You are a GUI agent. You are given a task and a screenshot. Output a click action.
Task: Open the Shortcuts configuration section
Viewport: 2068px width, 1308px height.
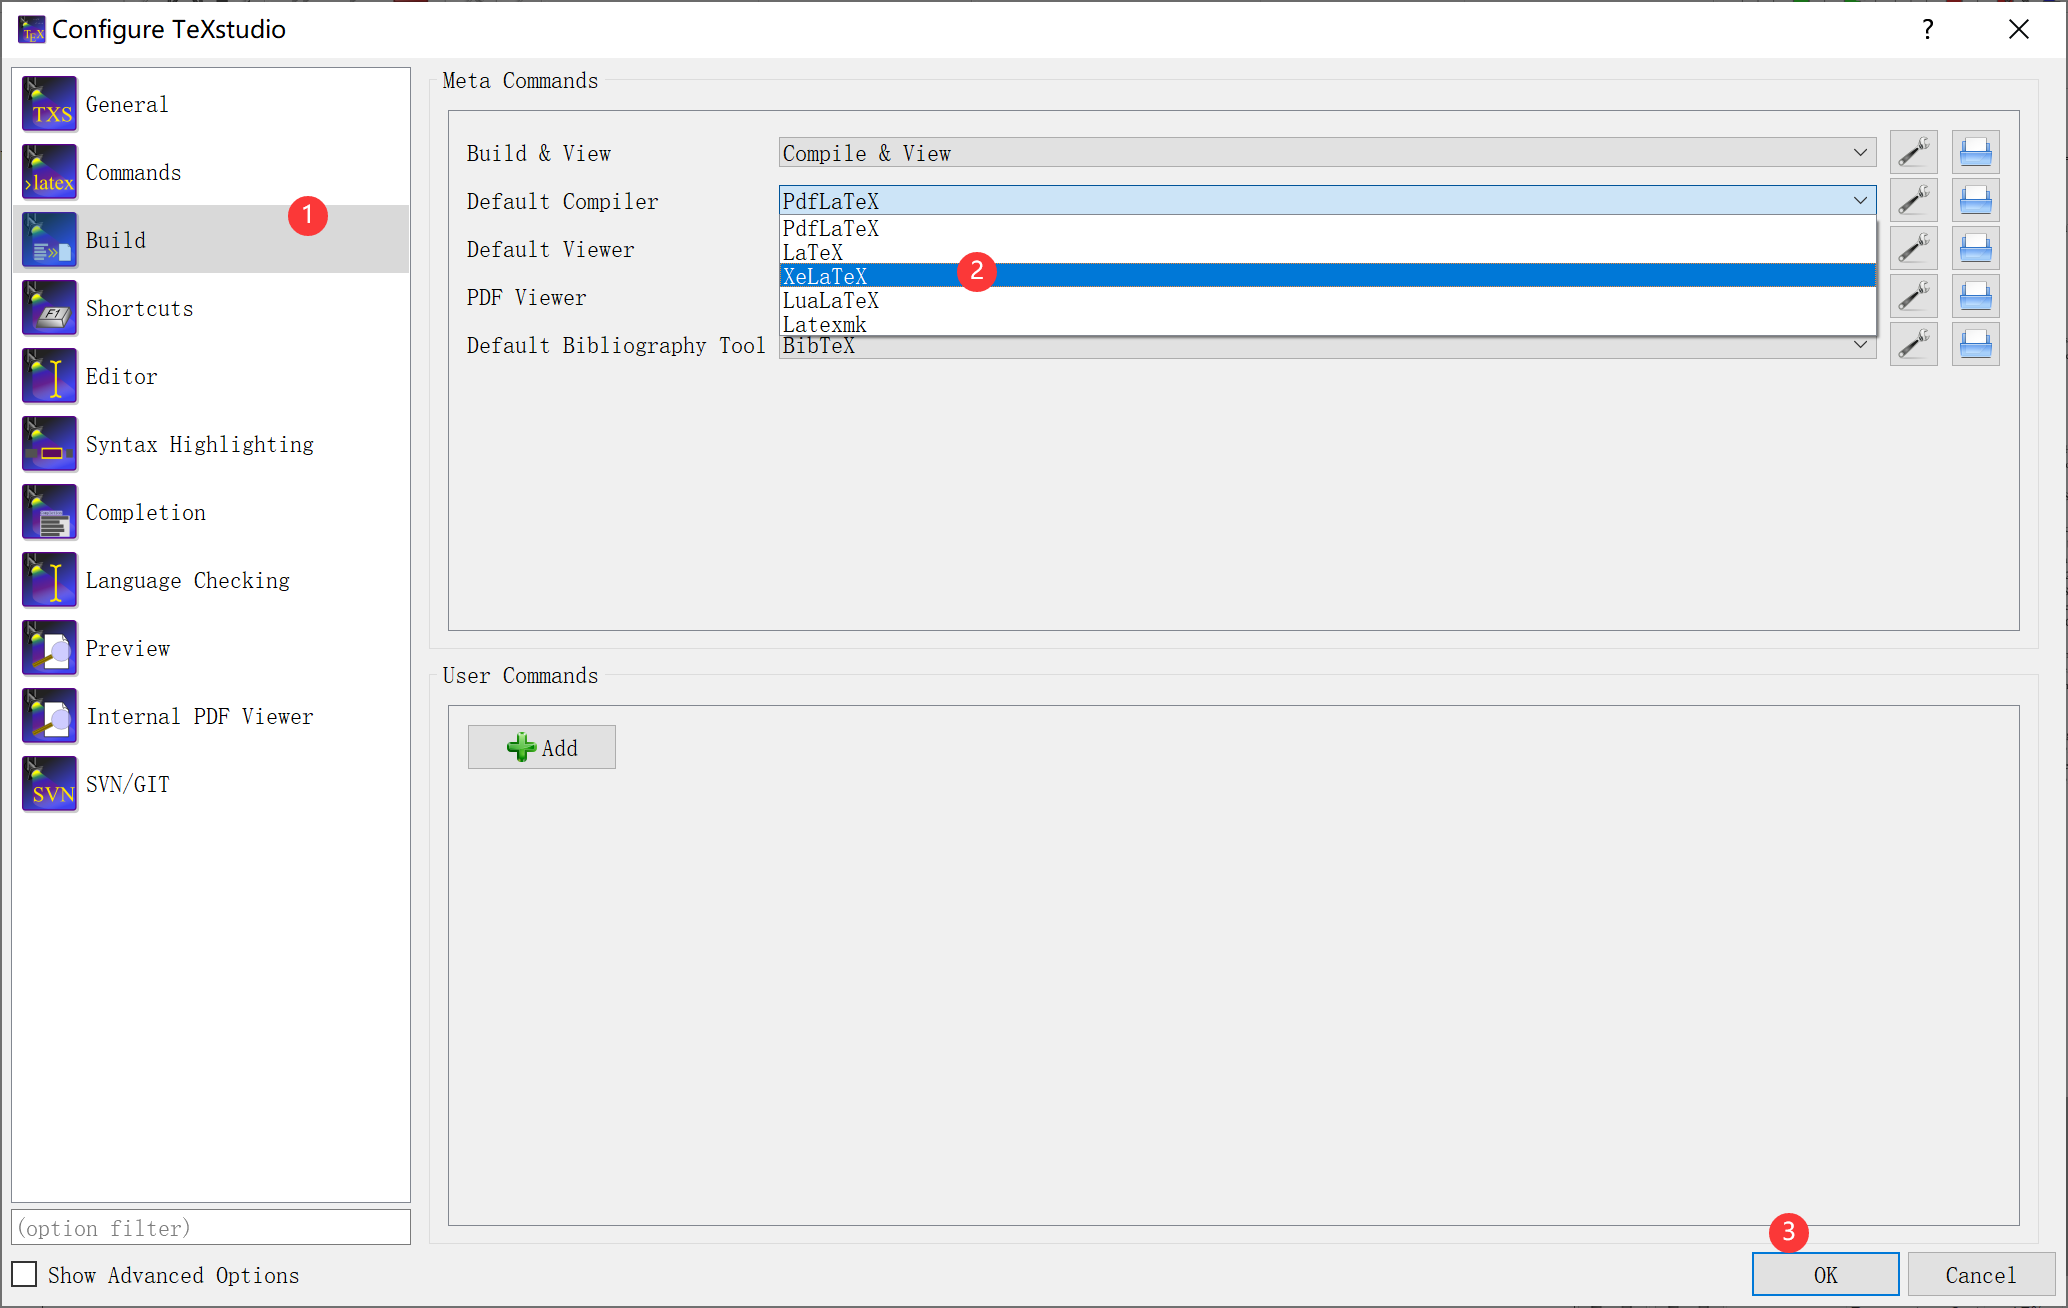click(139, 308)
